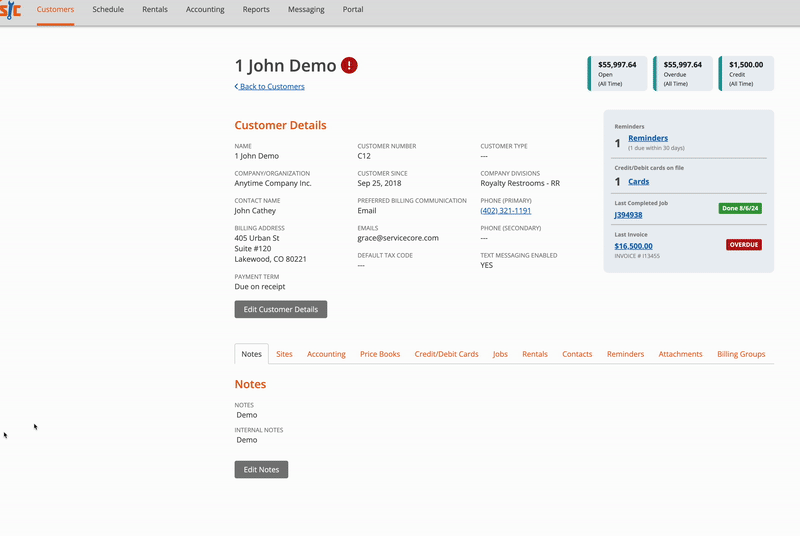Click the red alert icon beside customer name
Screen dimensions: 800x536
tap(349, 65)
